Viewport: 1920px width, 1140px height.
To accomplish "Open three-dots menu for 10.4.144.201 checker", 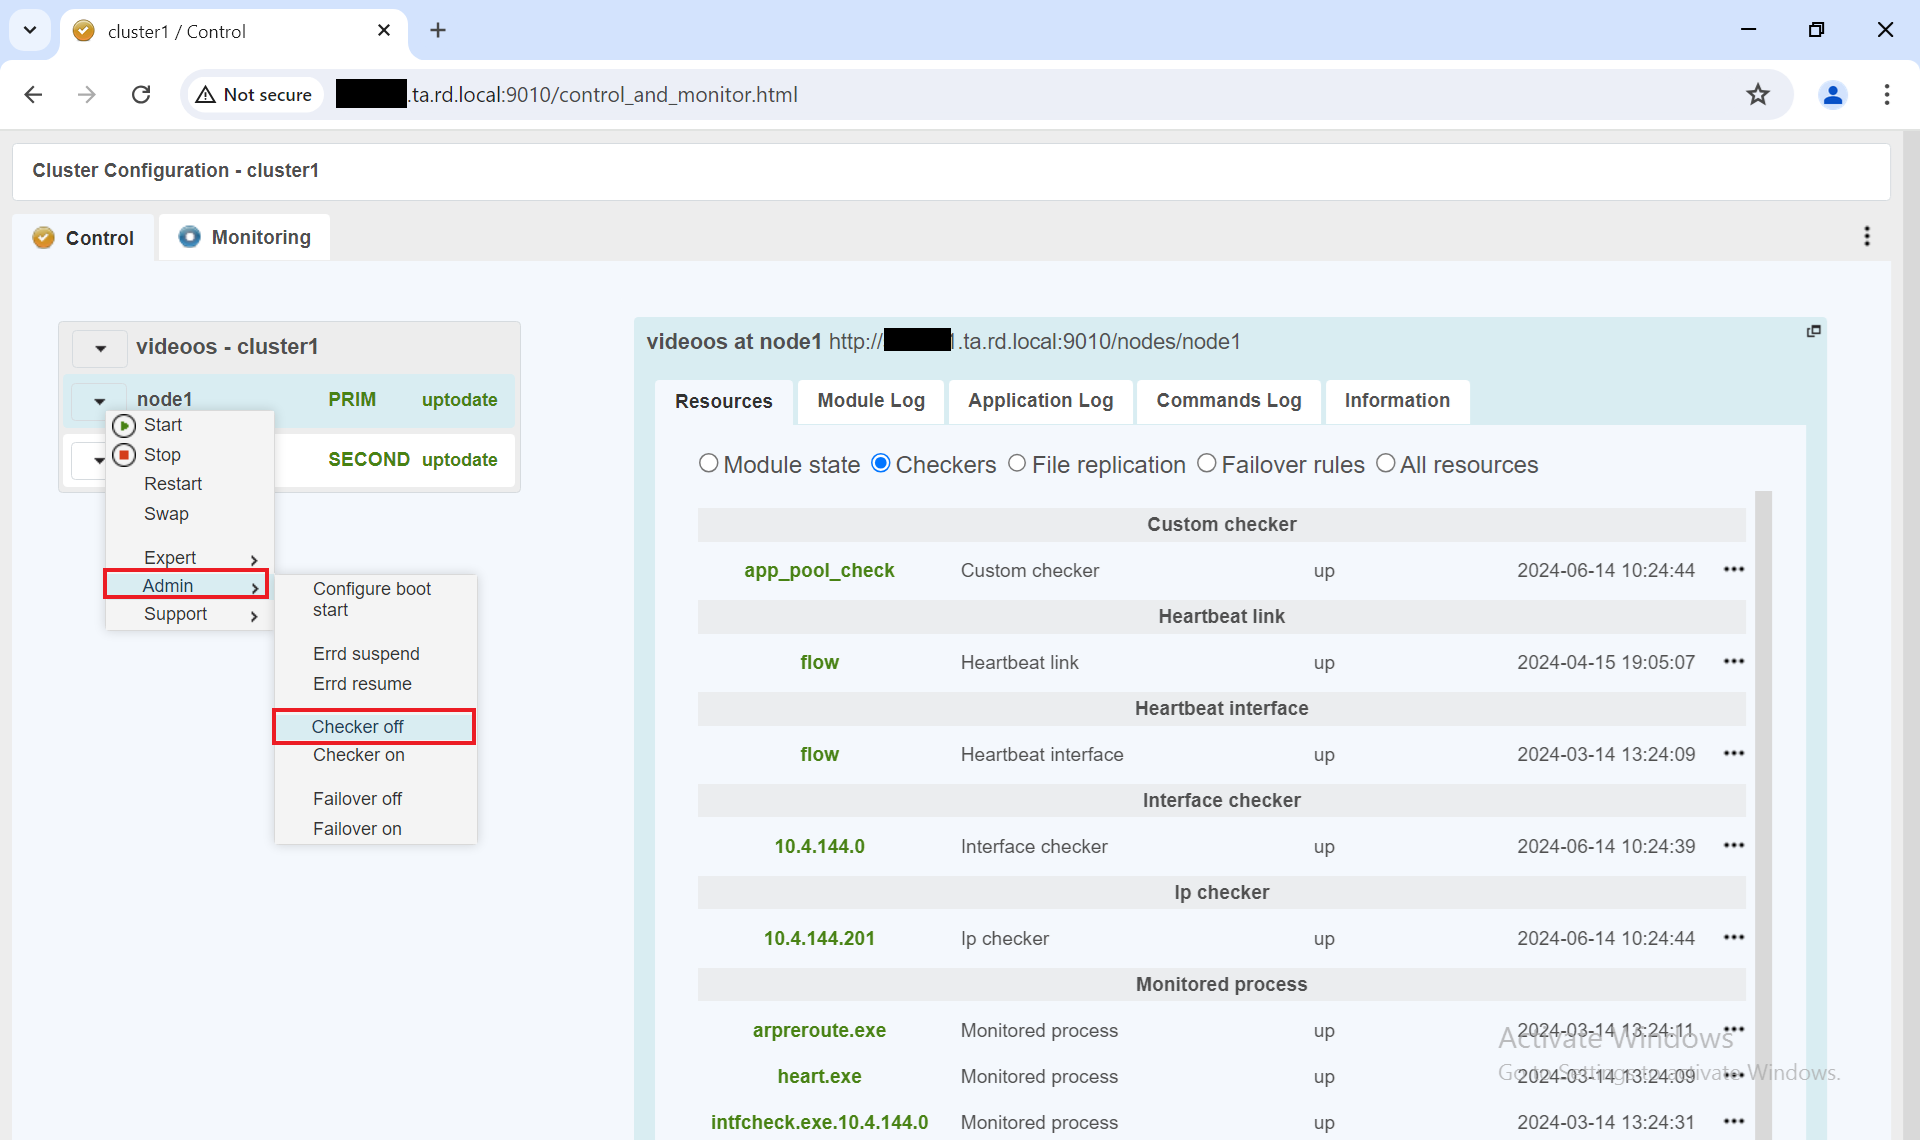I will [1733, 938].
